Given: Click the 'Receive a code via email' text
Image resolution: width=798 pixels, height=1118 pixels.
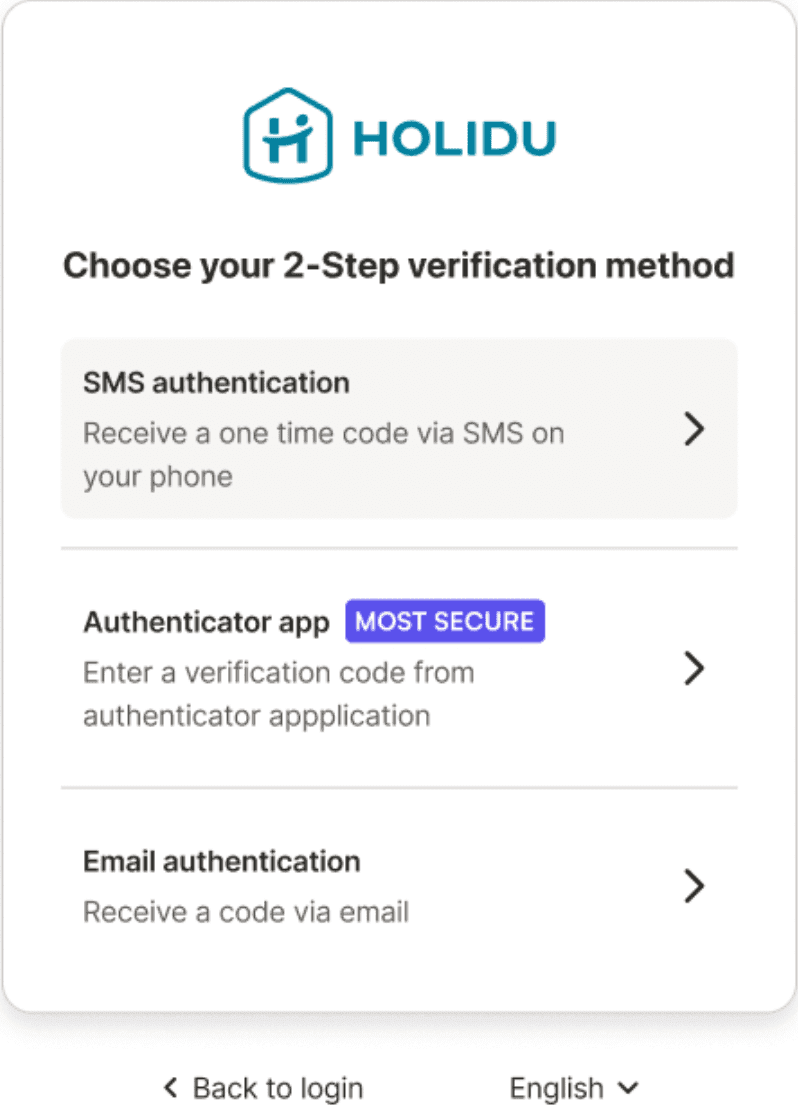Looking at the screenshot, I should (x=246, y=912).
